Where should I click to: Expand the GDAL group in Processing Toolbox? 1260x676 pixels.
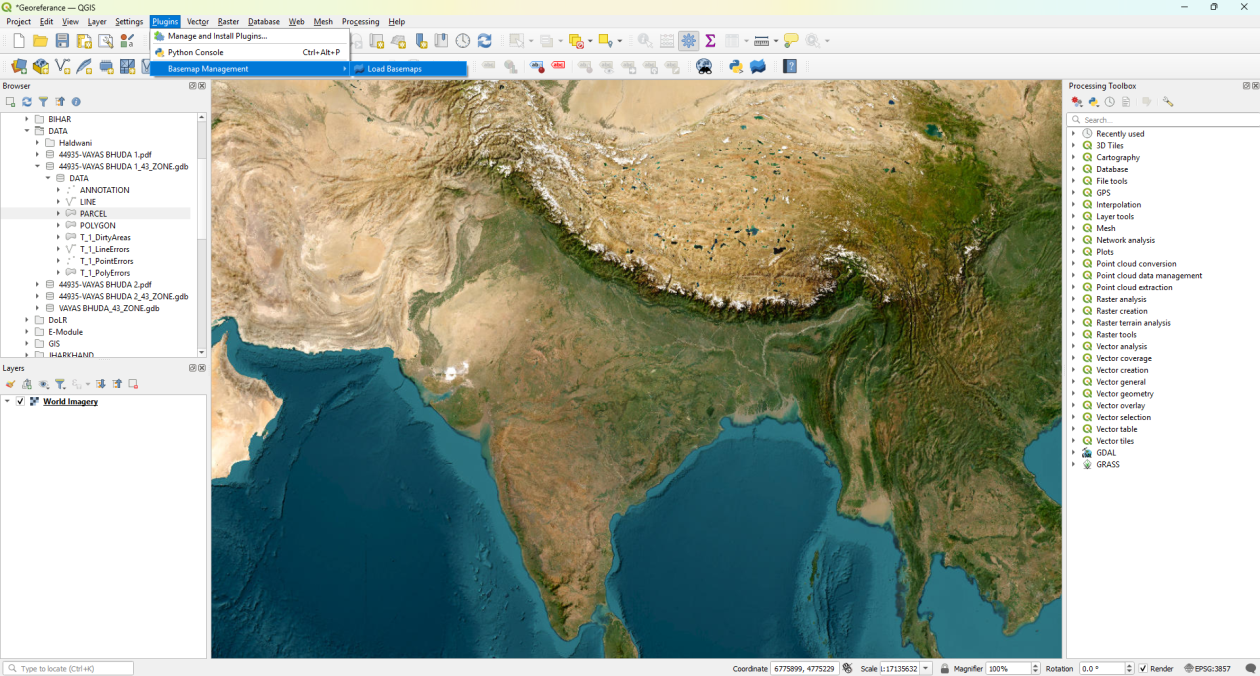(x=1075, y=452)
